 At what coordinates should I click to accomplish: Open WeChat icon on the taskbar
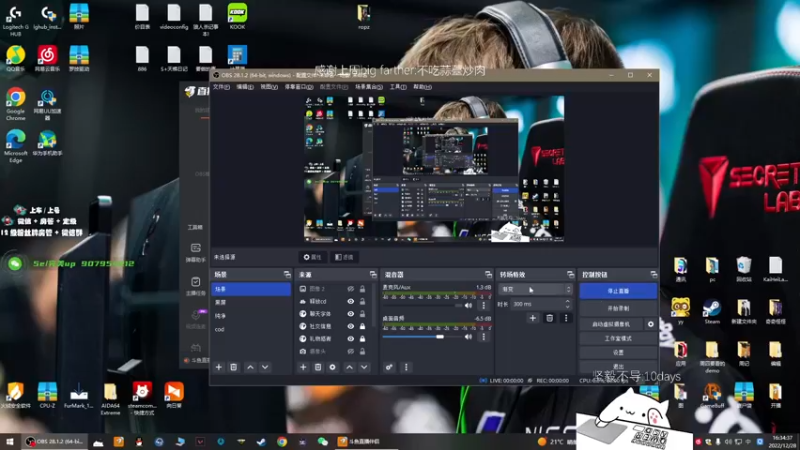pyautogui.click(x=322, y=441)
